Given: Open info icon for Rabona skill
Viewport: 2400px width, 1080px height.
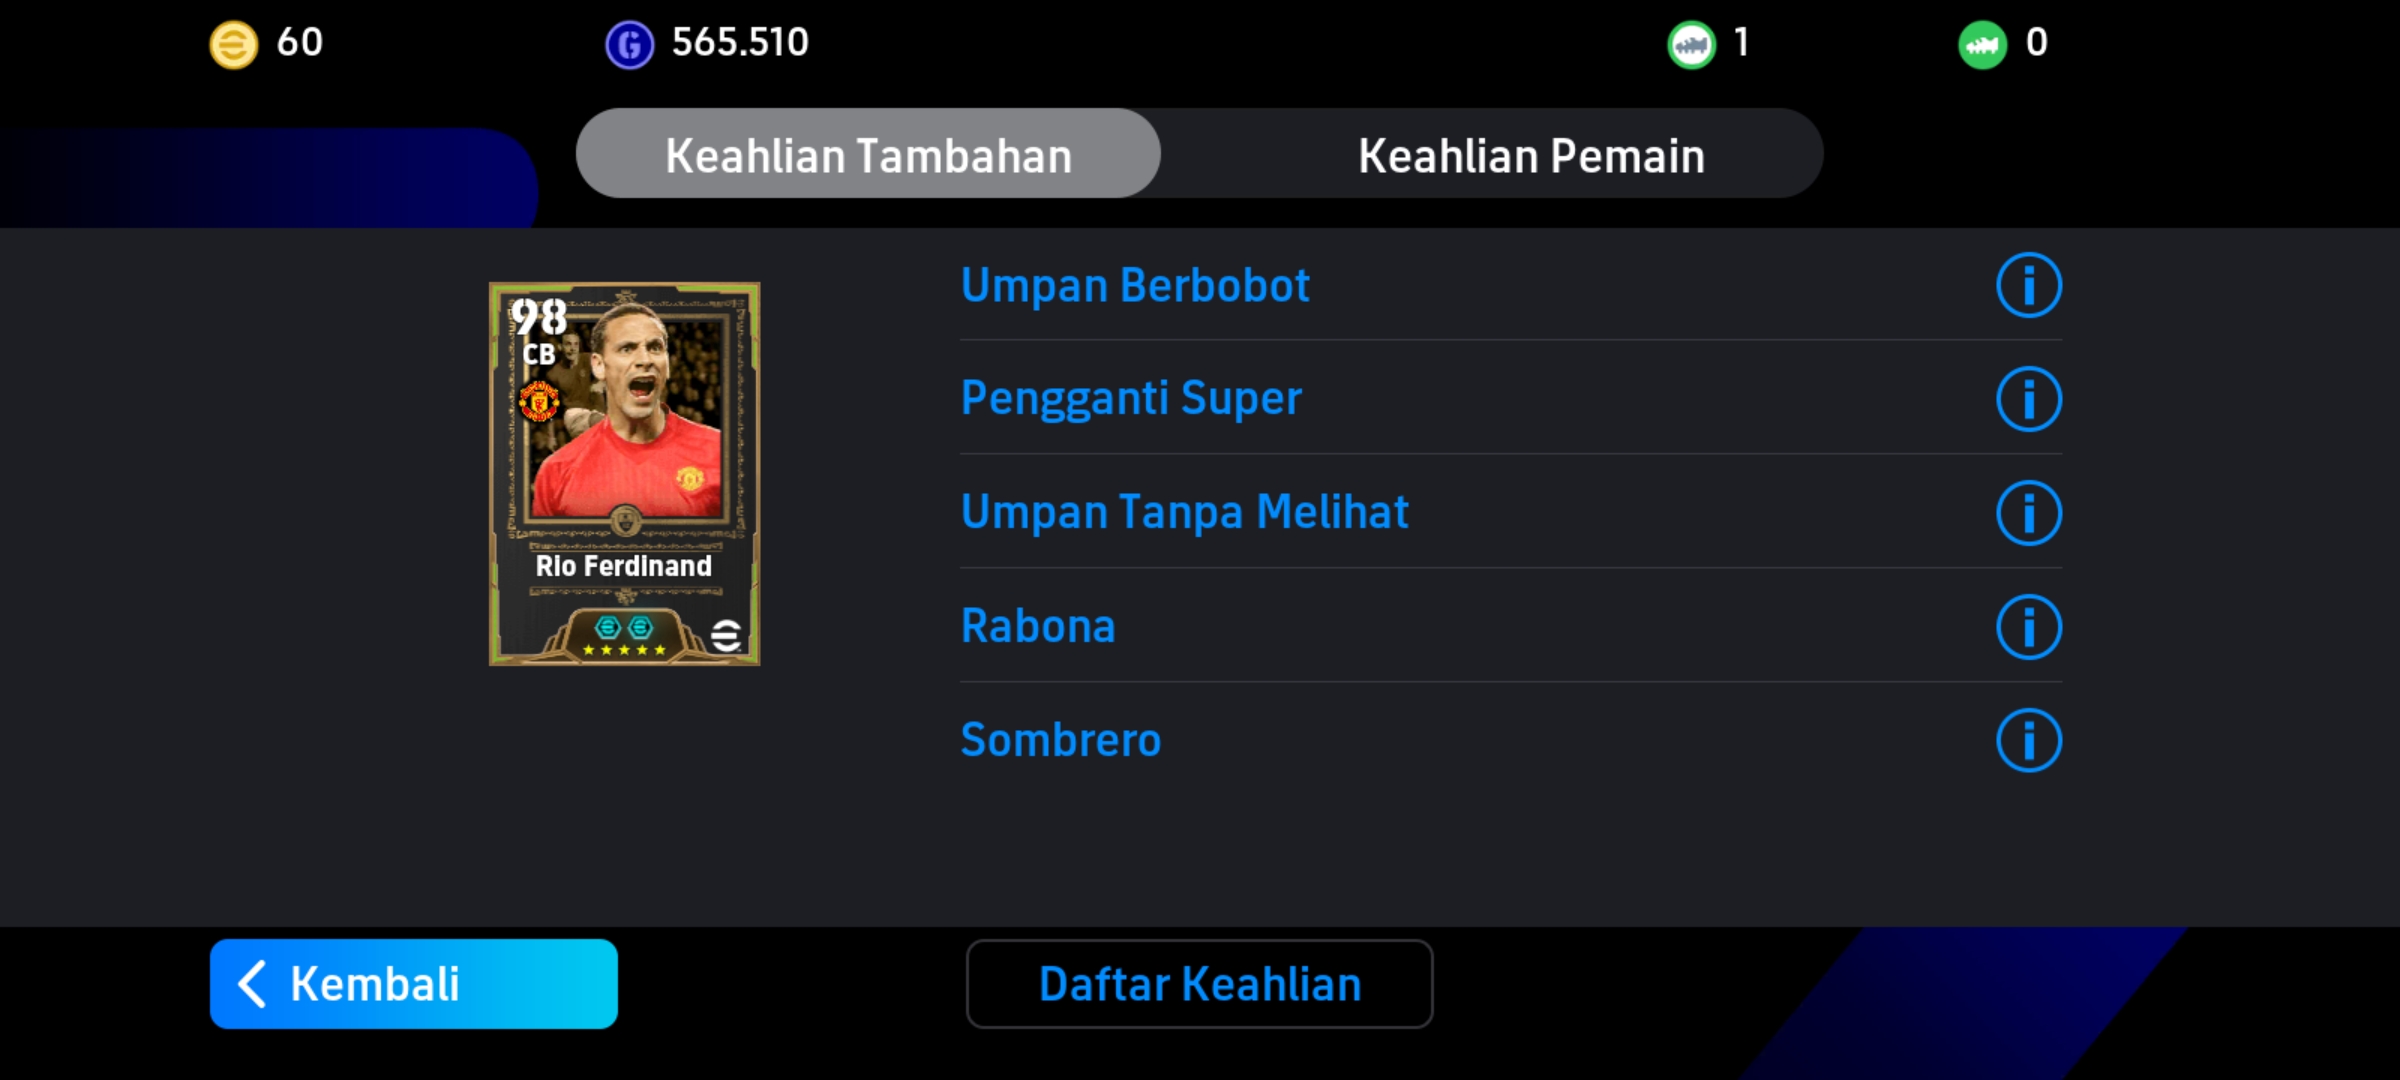Looking at the screenshot, I should 2029,627.
